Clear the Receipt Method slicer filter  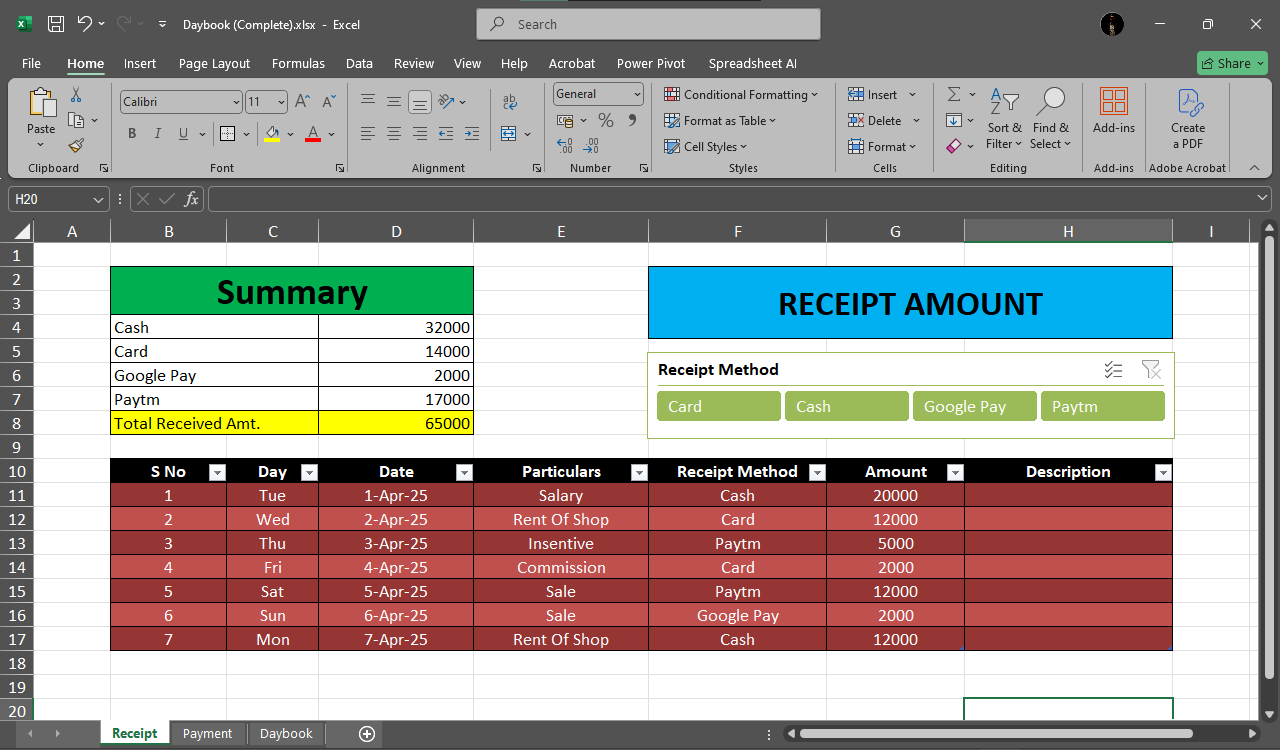click(x=1151, y=370)
